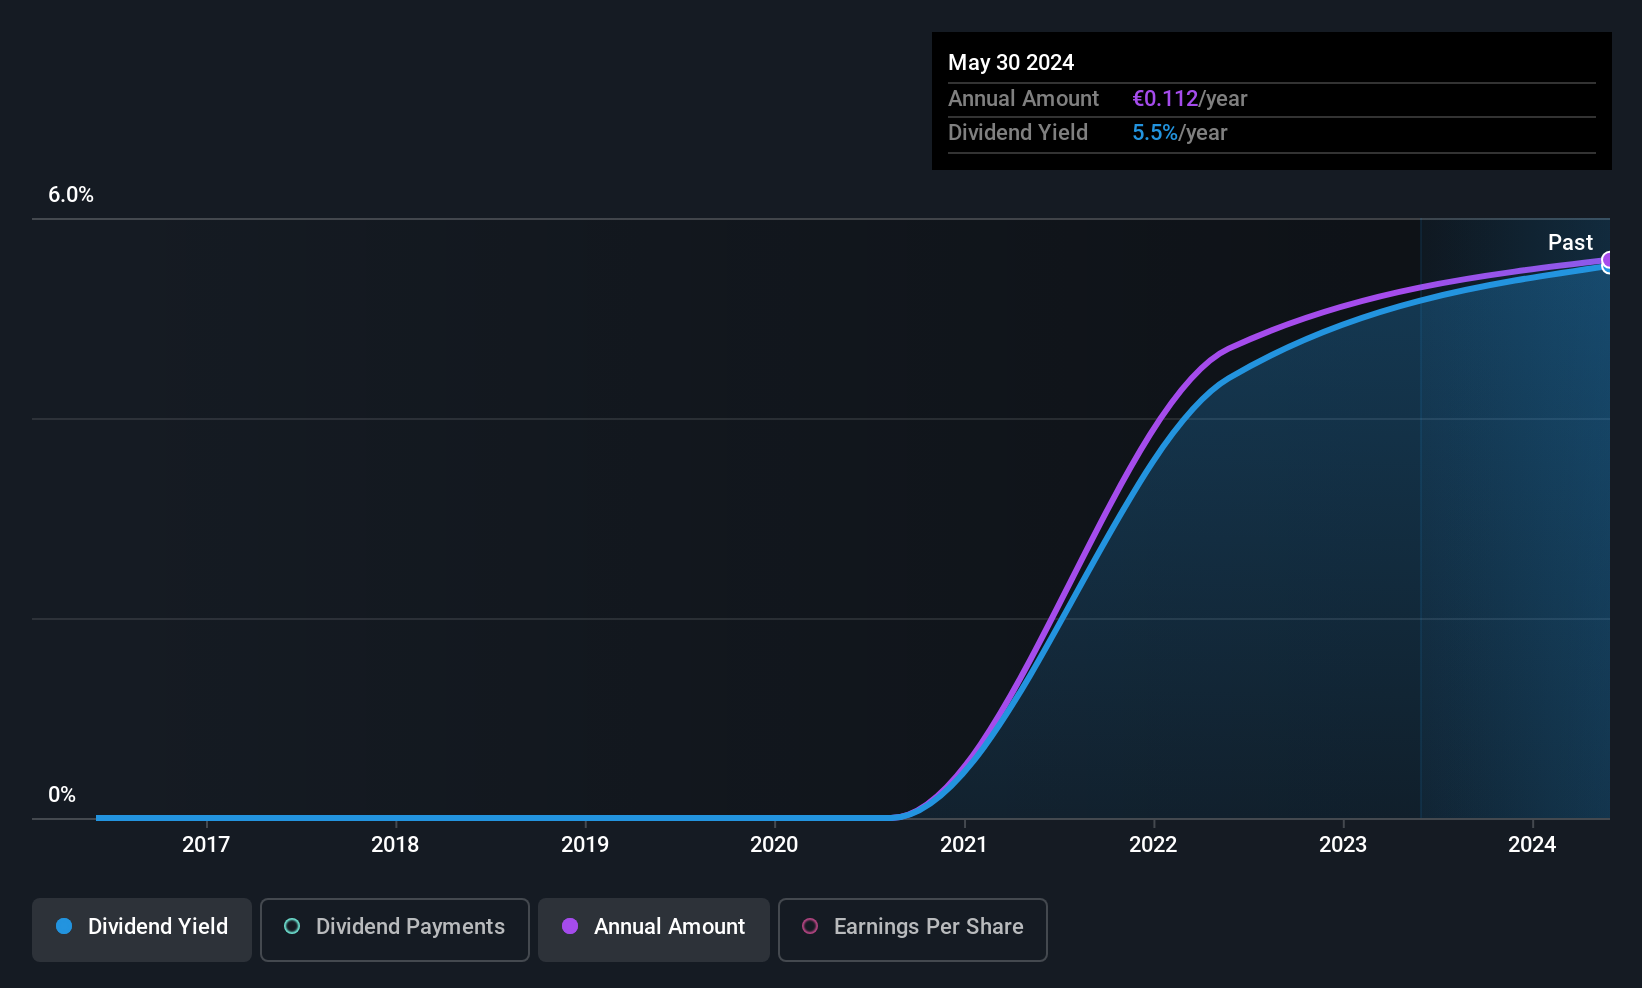Click the 2023 x-axis label
This screenshot has width=1642, height=988.
(1343, 845)
